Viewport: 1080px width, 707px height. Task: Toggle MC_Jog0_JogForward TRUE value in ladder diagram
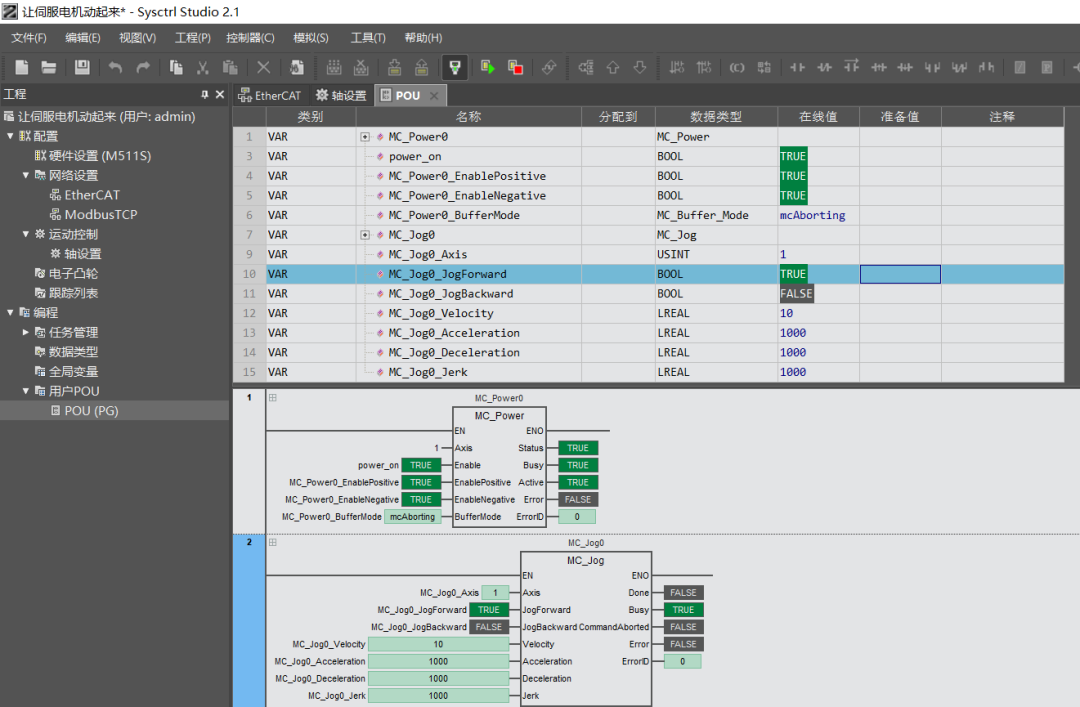pyautogui.click(x=488, y=610)
